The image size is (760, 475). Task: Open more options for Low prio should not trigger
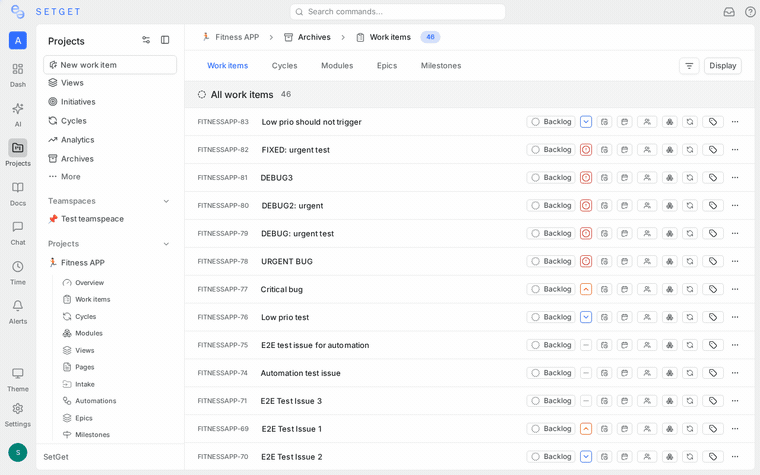coord(735,122)
